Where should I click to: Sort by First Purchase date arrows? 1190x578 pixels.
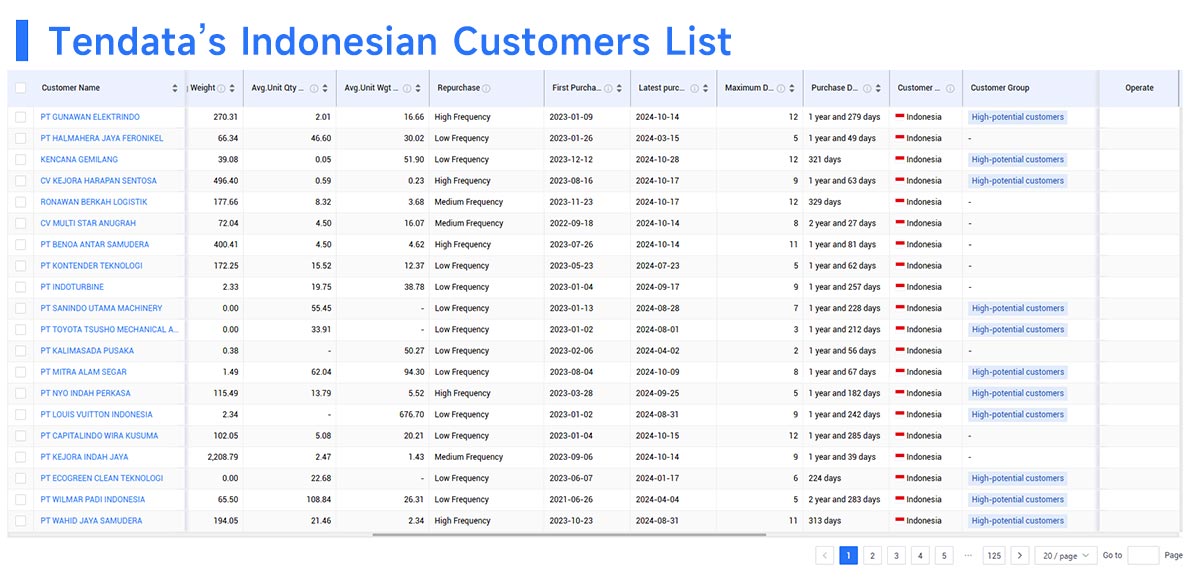click(619, 89)
